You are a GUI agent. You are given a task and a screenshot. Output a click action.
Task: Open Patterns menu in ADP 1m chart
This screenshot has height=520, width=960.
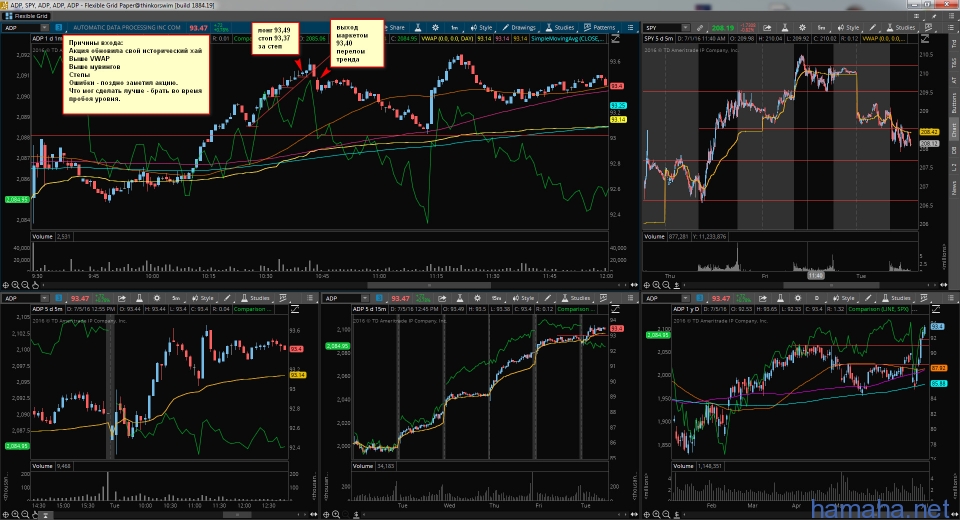click(600, 28)
